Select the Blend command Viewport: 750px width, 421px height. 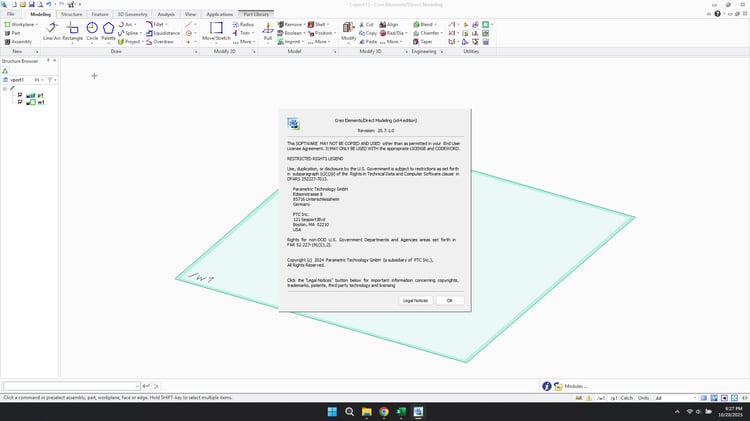[424, 24]
